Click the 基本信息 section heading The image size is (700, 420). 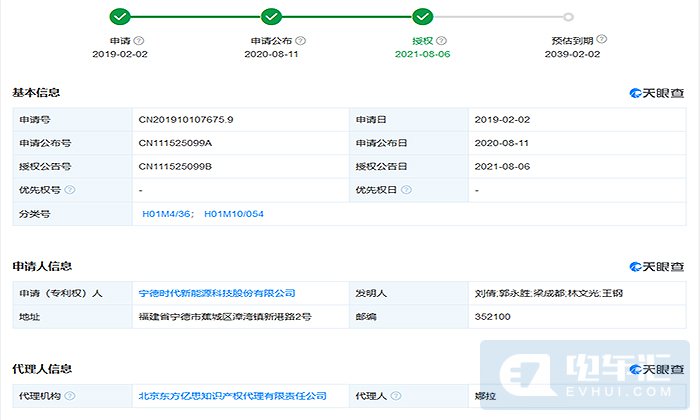click(x=36, y=92)
